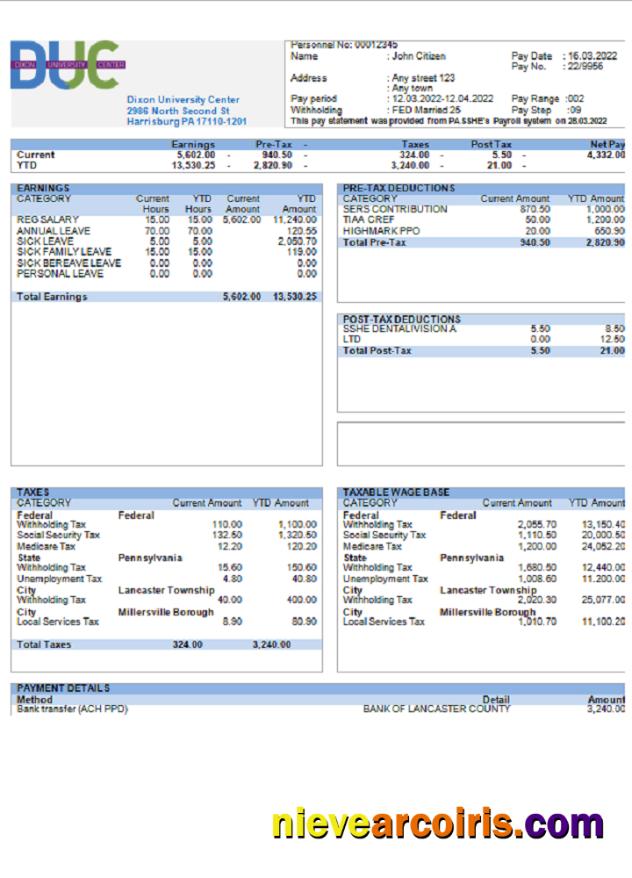The height and width of the screenshot is (878, 632).
Task: Click the John Citizen name field
Action: pos(418,57)
